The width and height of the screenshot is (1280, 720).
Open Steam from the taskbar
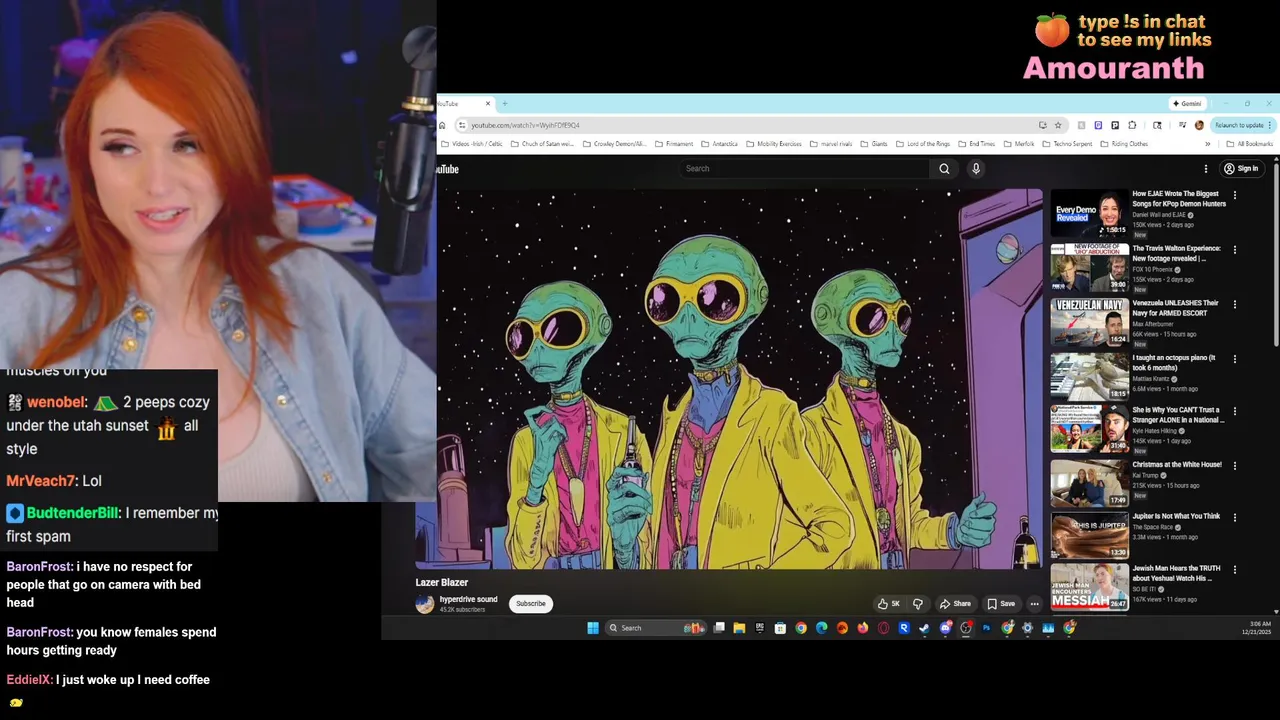[x=924, y=628]
